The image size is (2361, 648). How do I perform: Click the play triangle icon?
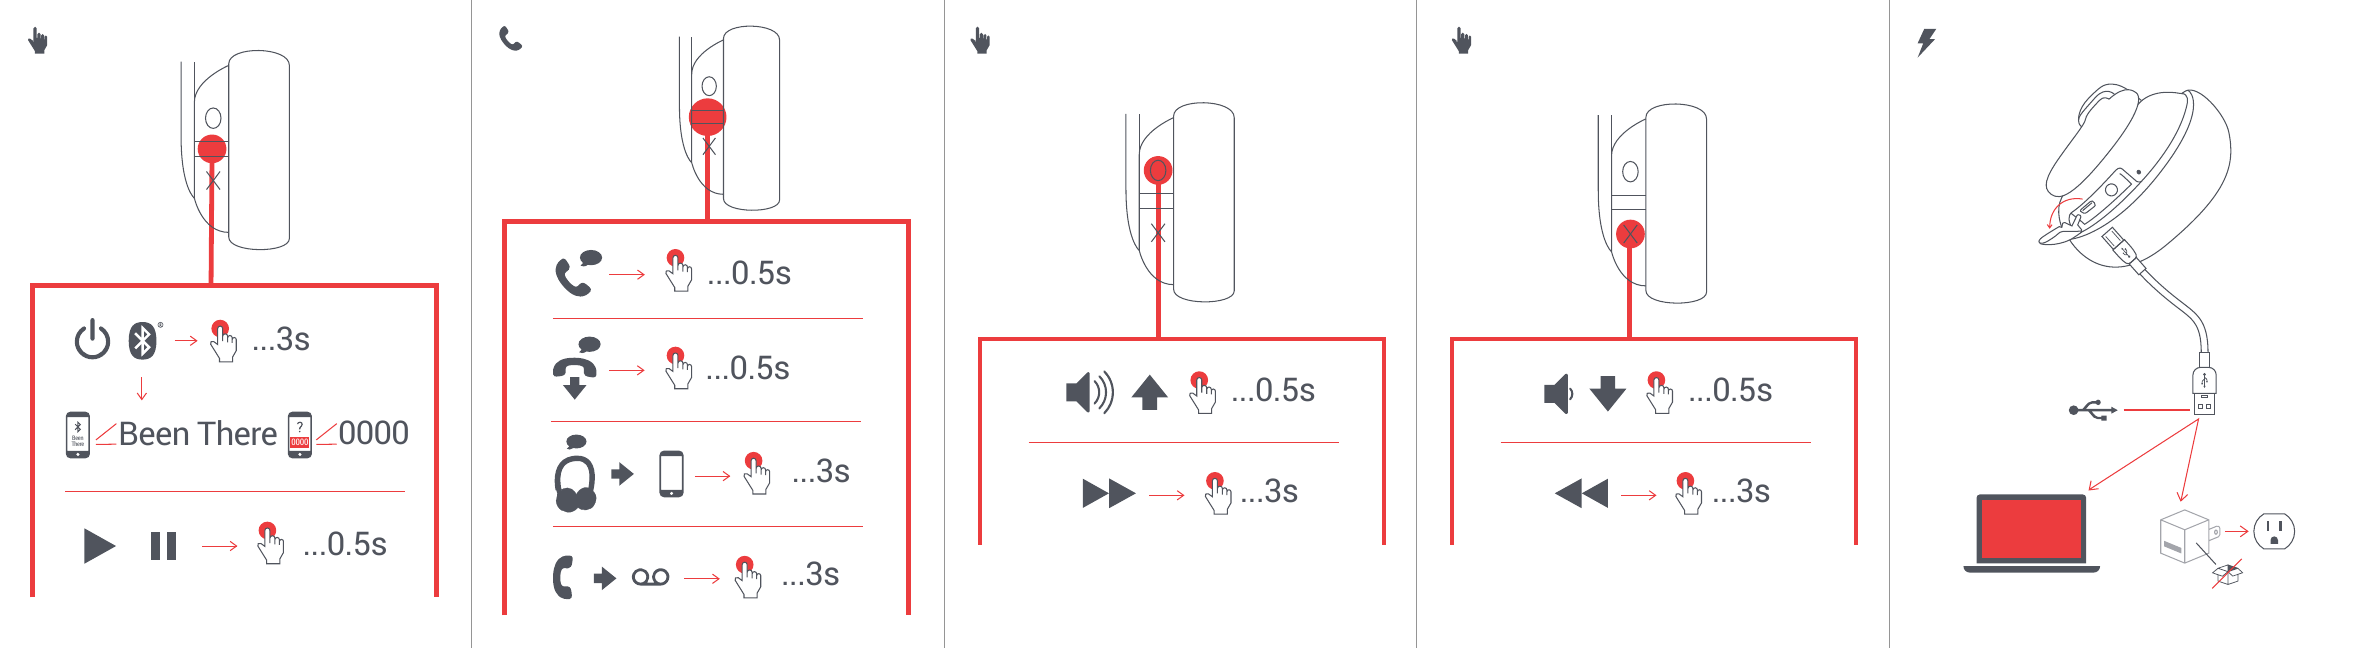pos(99,546)
